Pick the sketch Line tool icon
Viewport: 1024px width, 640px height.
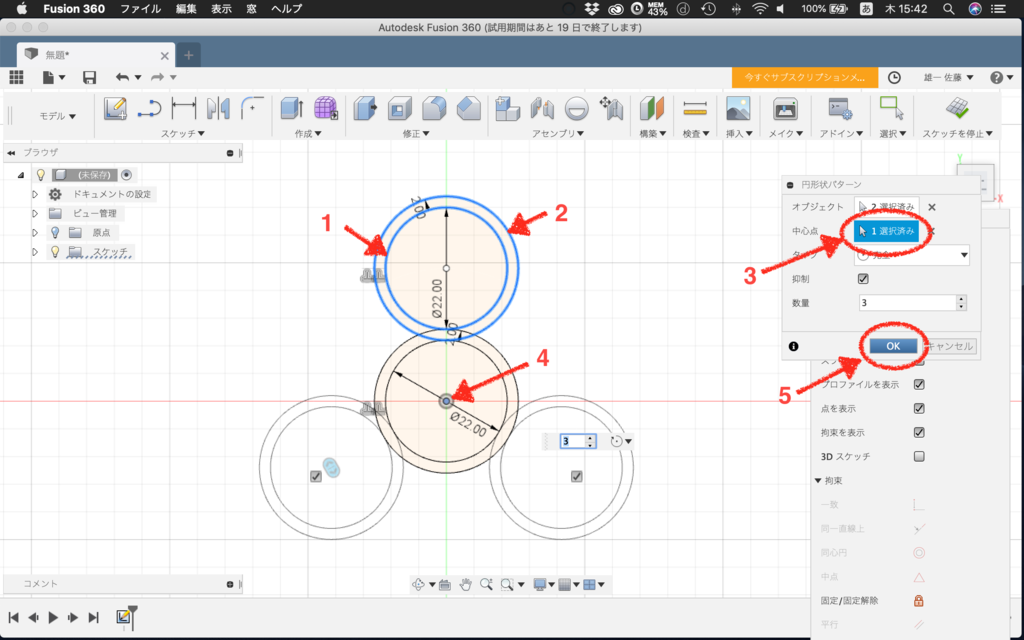[x=150, y=108]
